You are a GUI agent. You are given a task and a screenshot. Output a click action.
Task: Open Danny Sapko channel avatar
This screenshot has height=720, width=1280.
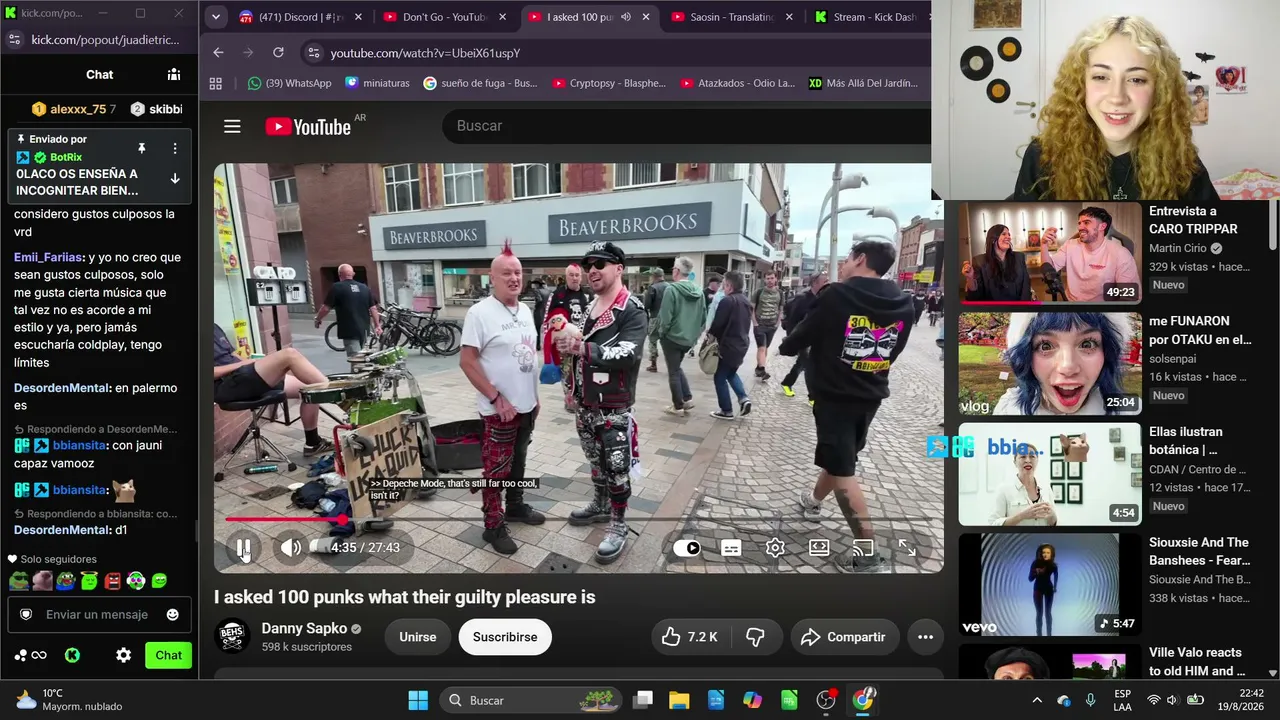[232, 636]
